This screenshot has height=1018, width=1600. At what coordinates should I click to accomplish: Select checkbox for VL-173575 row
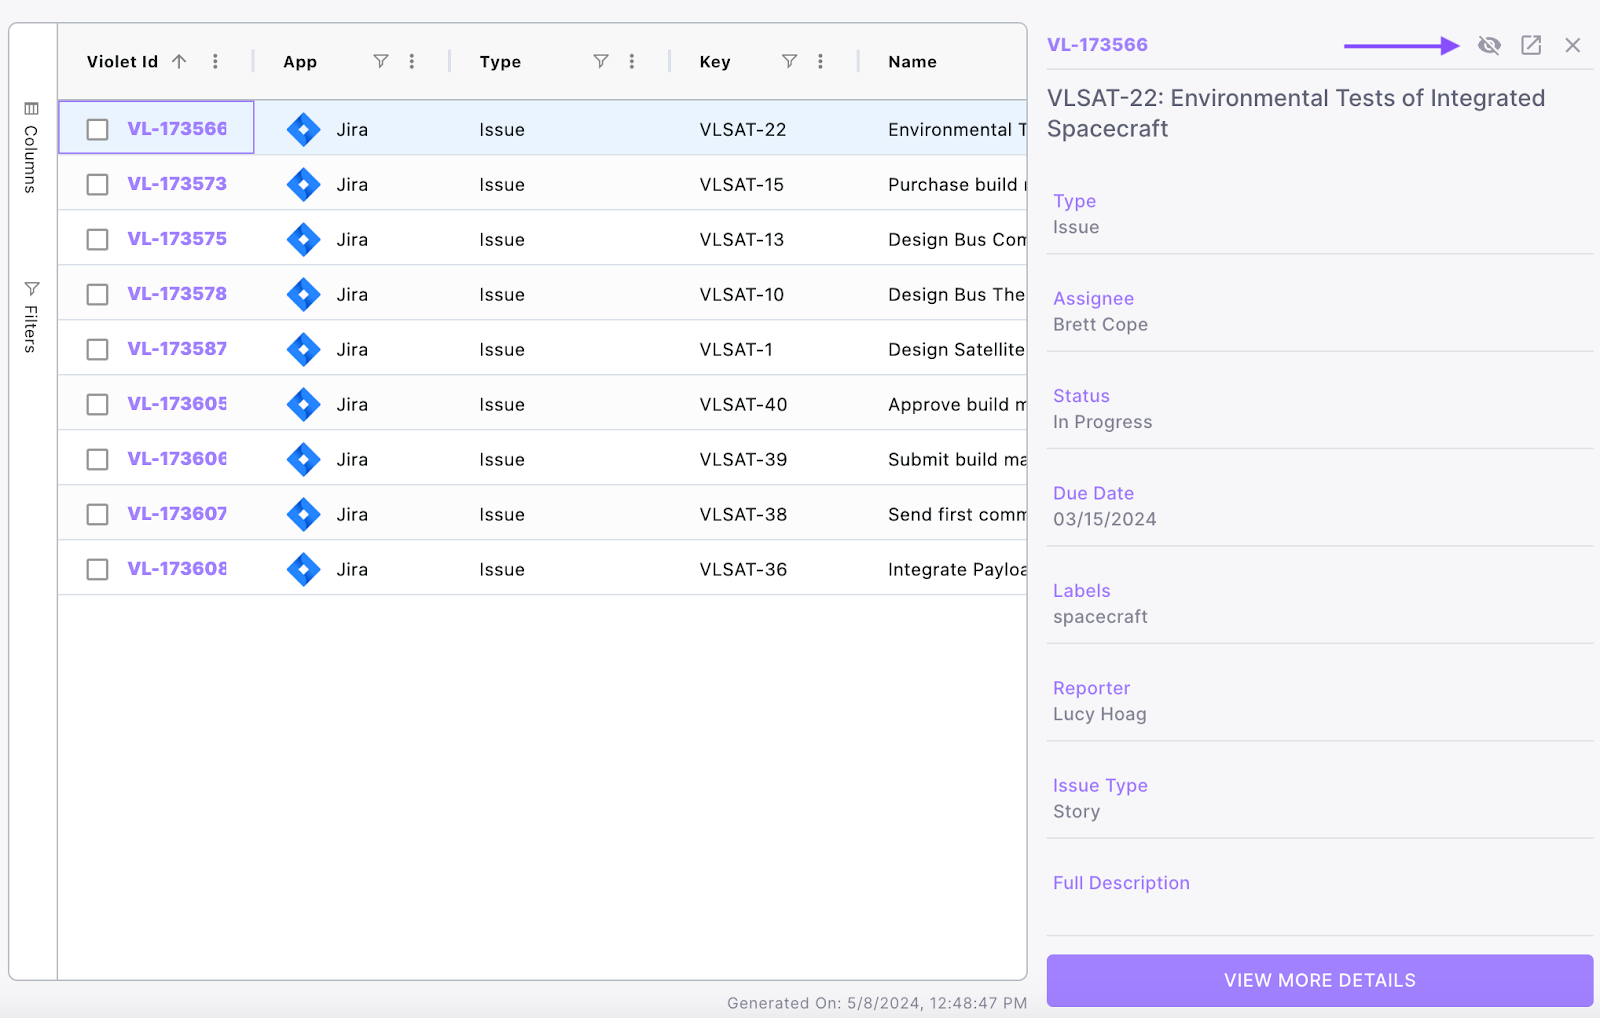[97, 240]
